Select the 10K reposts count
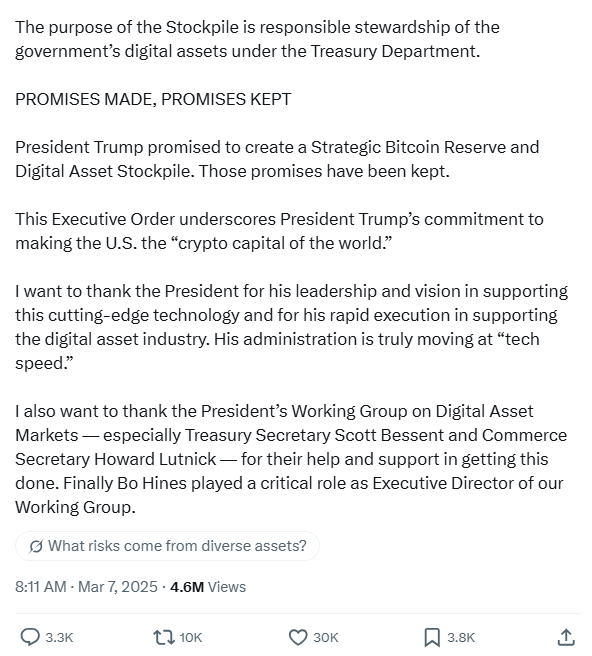Viewport: 592px width, 656px height. (191, 638)
